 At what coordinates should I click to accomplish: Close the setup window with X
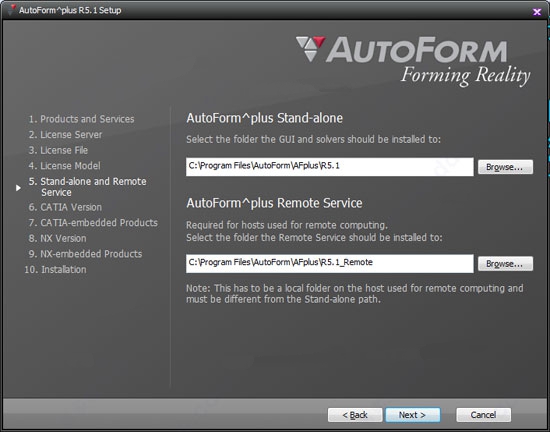point(537,12)
